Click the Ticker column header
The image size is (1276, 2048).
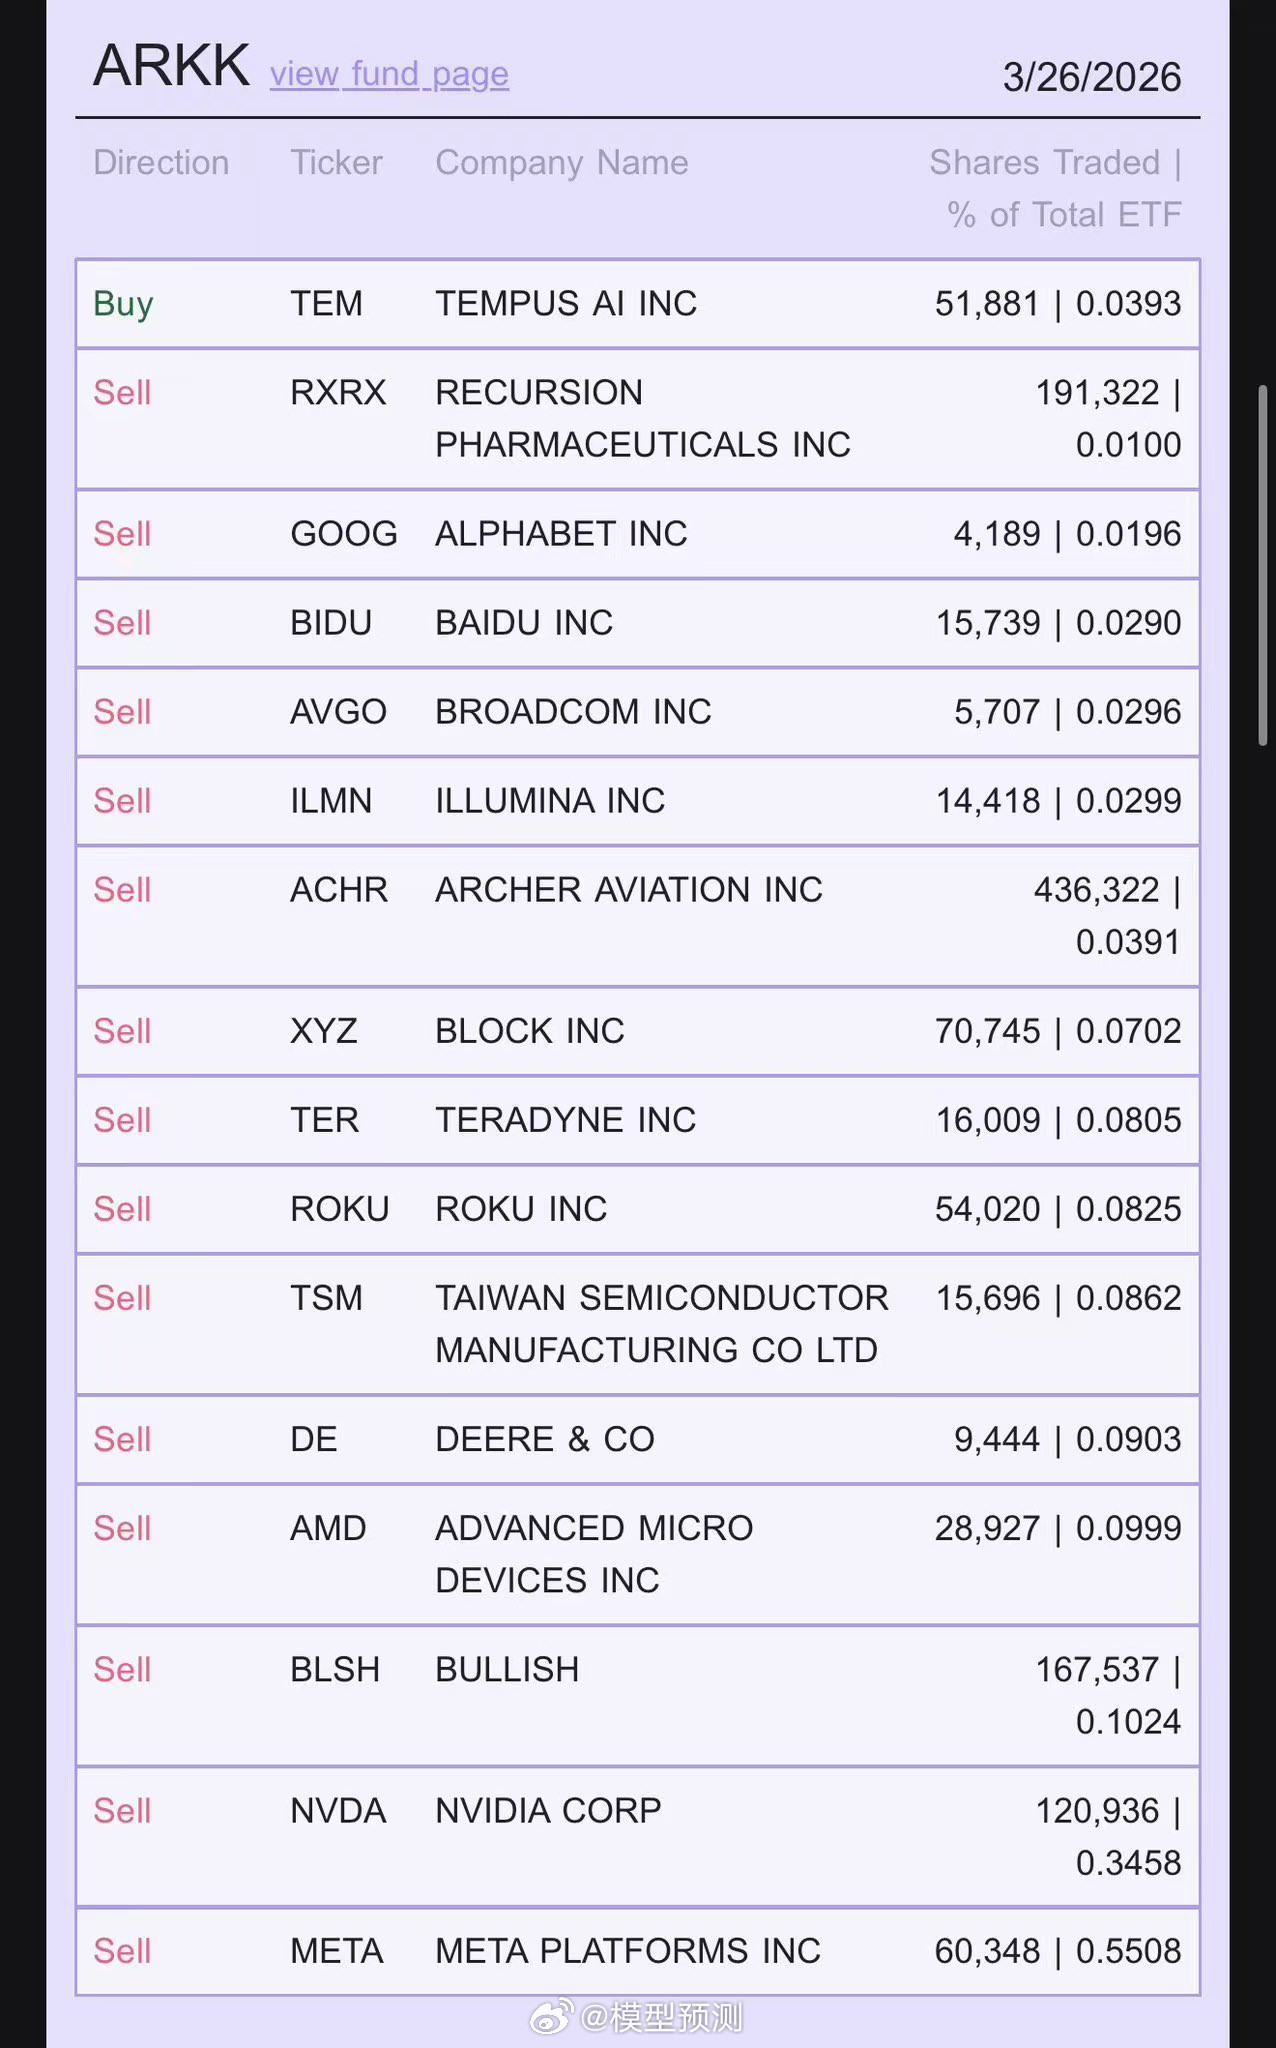(336, 163)
